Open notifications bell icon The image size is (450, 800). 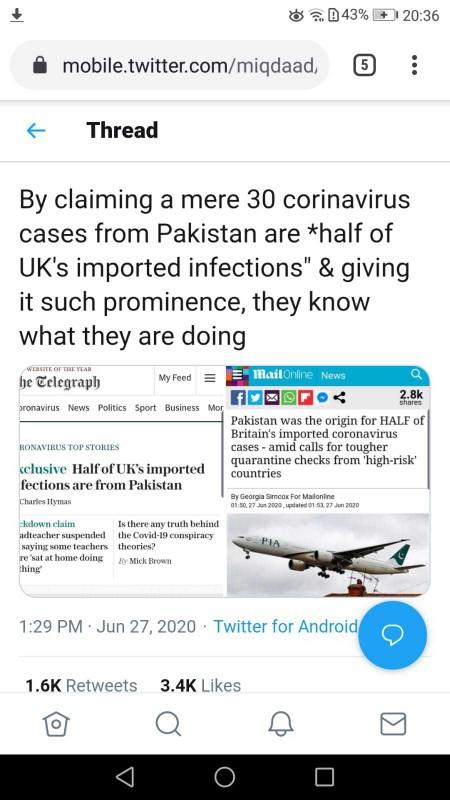281,723
